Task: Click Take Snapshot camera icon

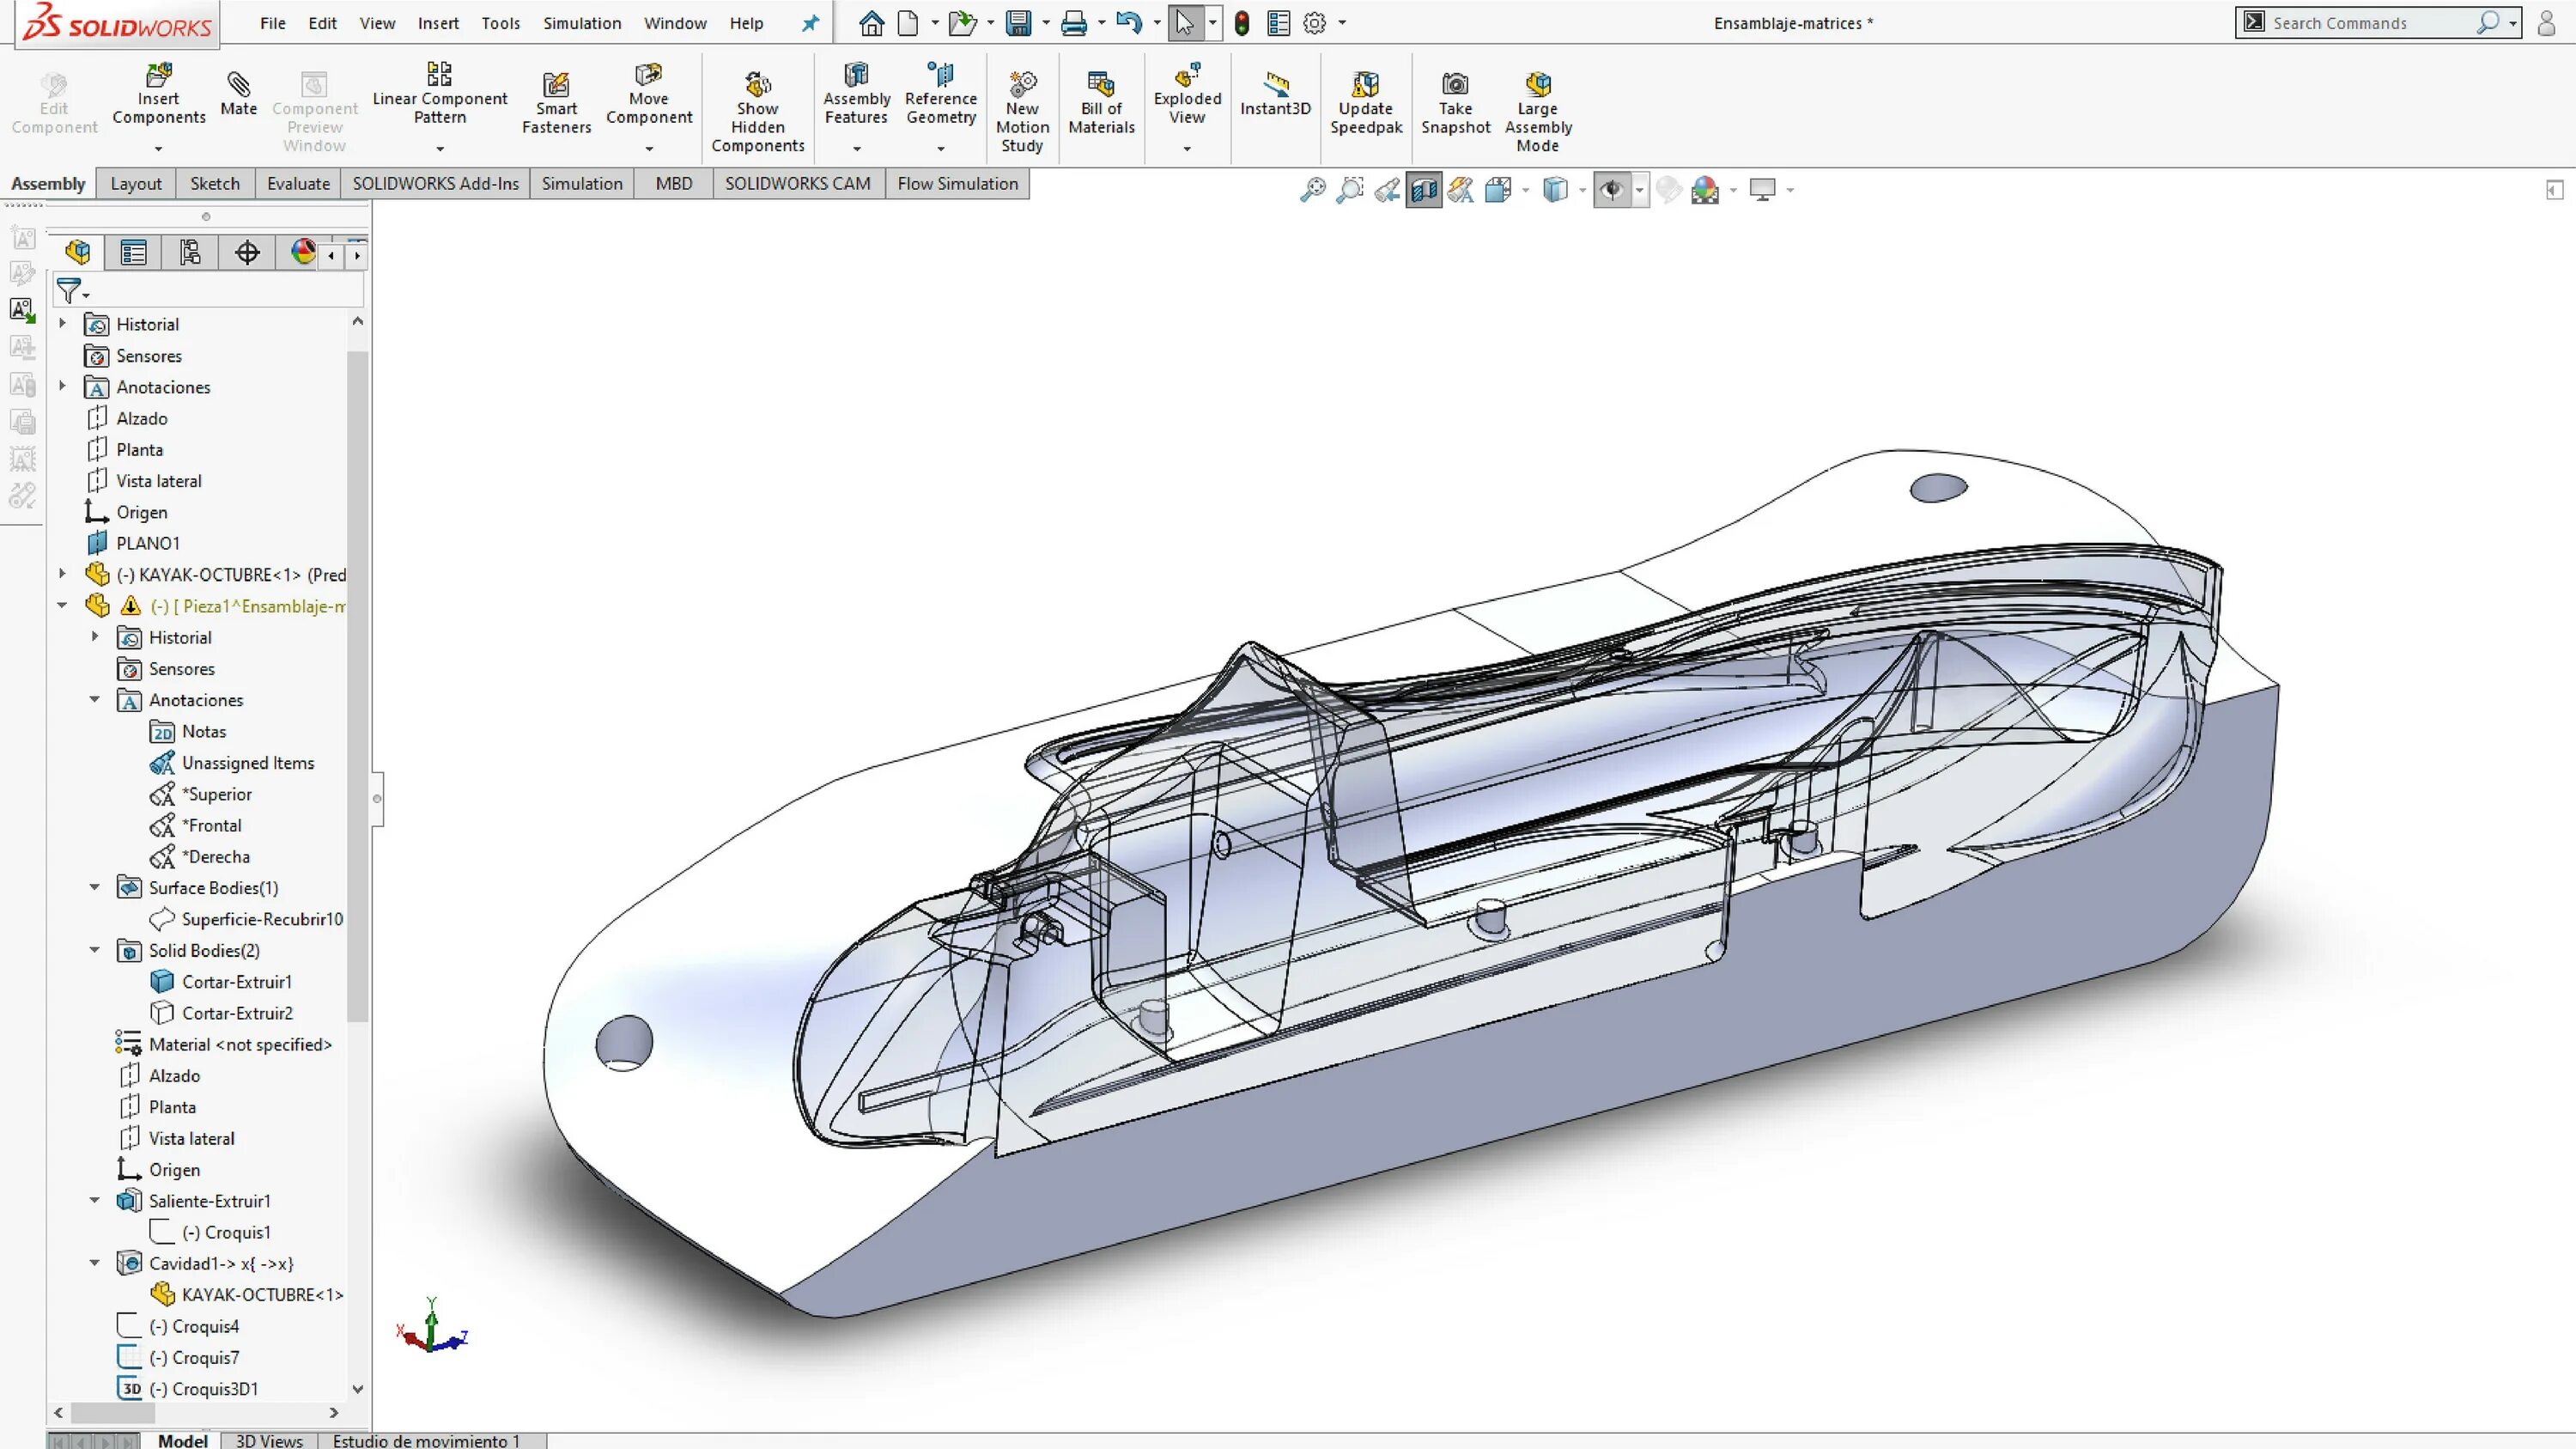Action: pos(1455,85)
